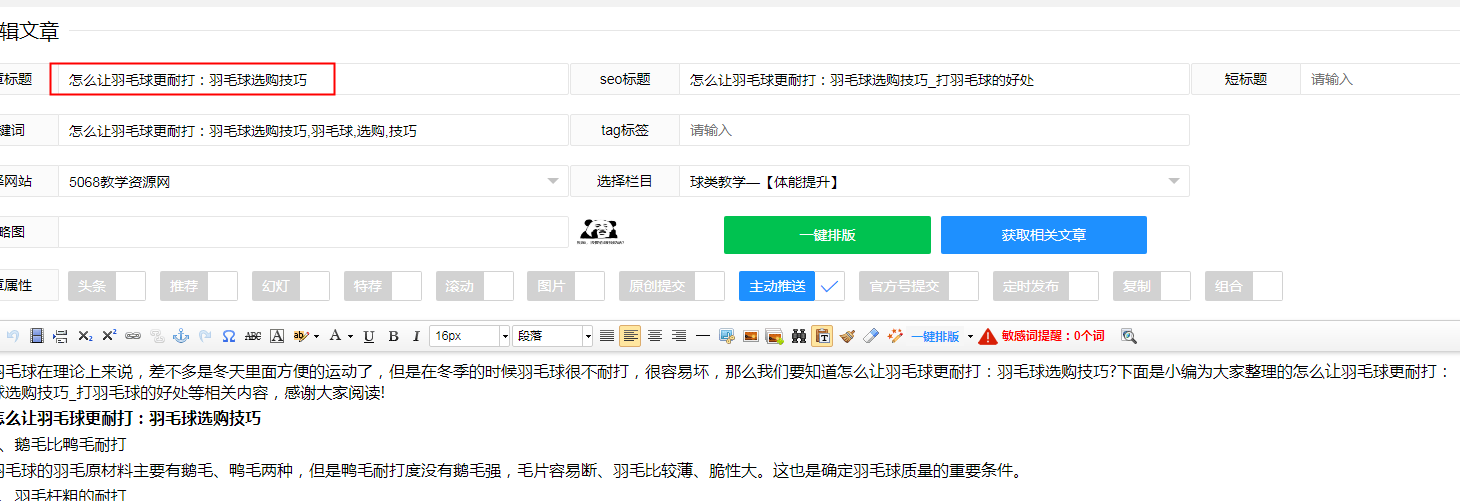The width and height of the screenshot is (1460, 501).
Task: Click the single image insert icon
Action: click(751, 336)
